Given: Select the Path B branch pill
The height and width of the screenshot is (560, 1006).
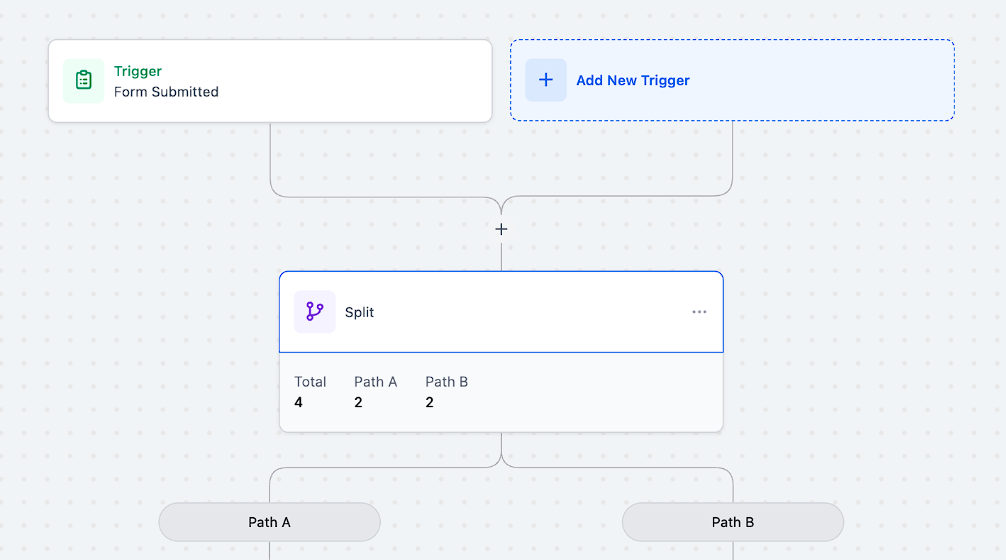Looking at the screenshot, I should [733, 522].
